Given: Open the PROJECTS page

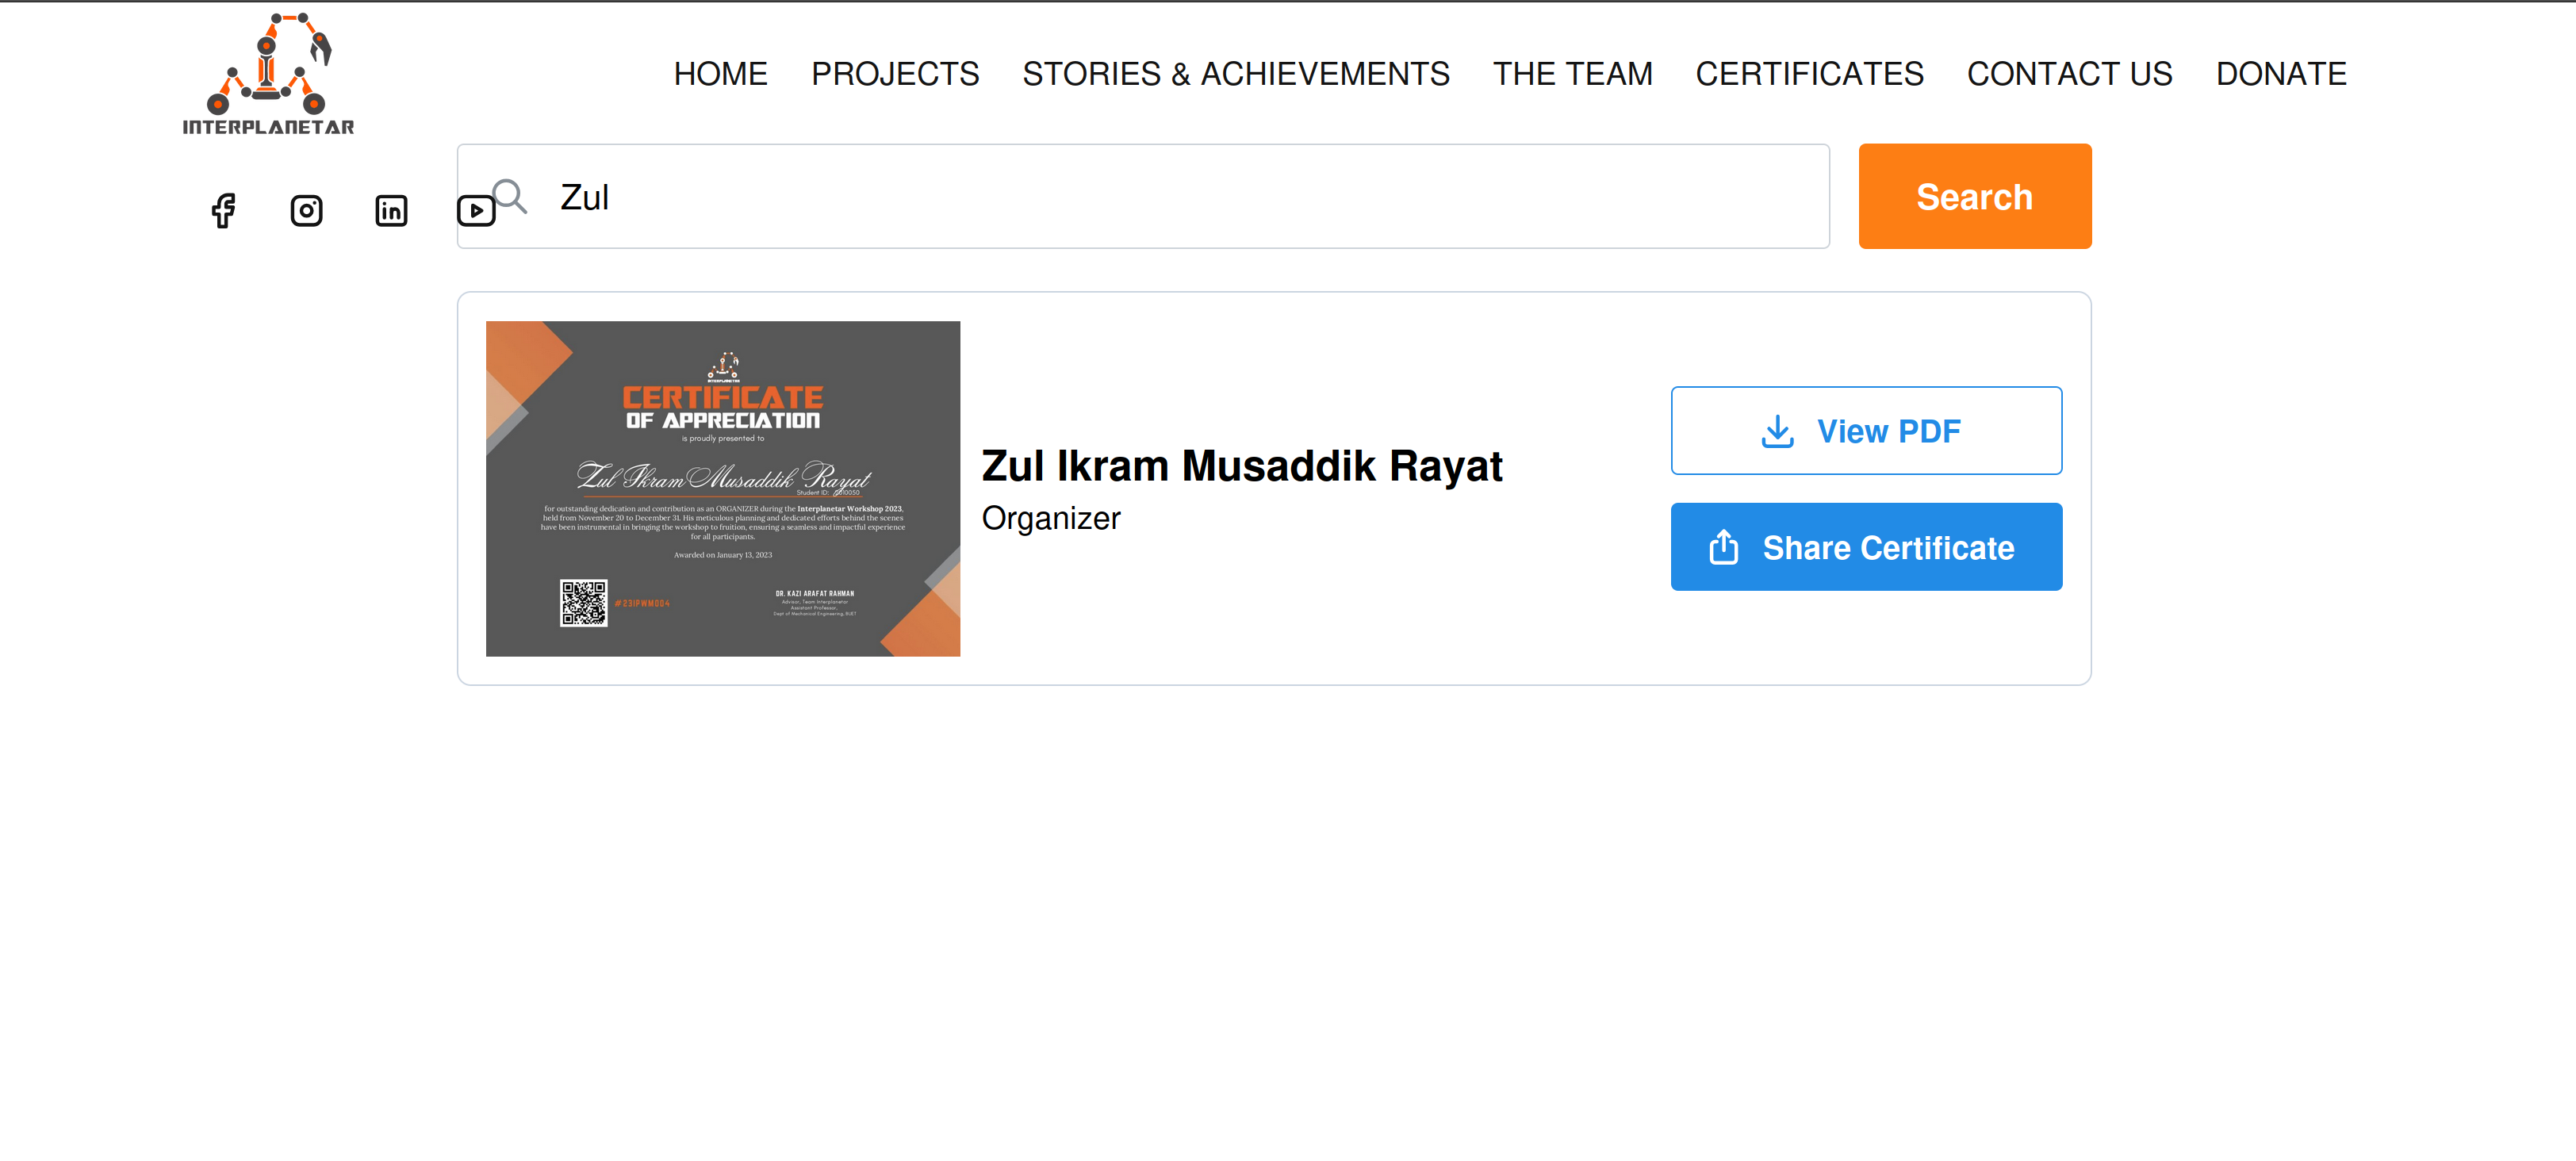Looking at the screenshot, I should pyautogui.click(x=895, y=74).
